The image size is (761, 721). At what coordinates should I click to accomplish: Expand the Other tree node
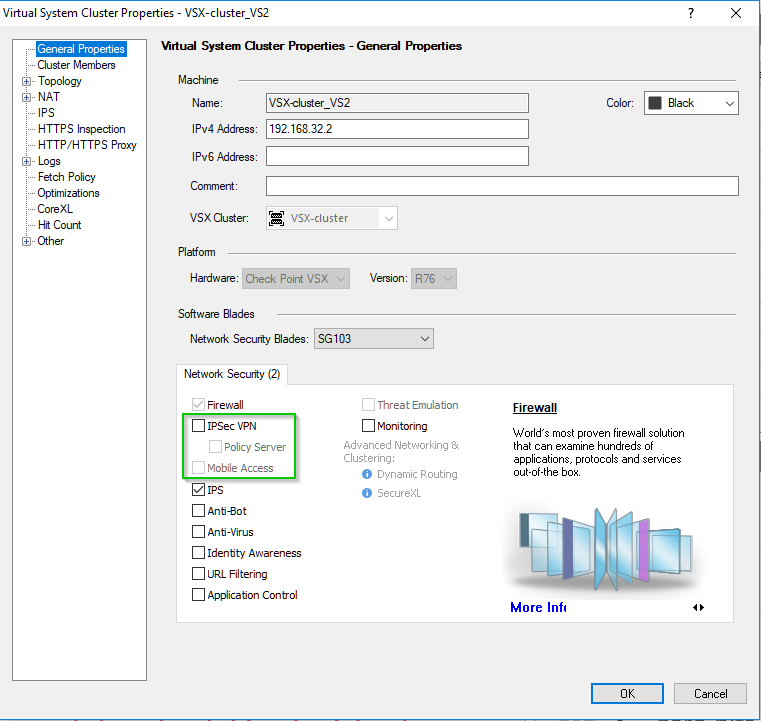[x=27, y=242]
